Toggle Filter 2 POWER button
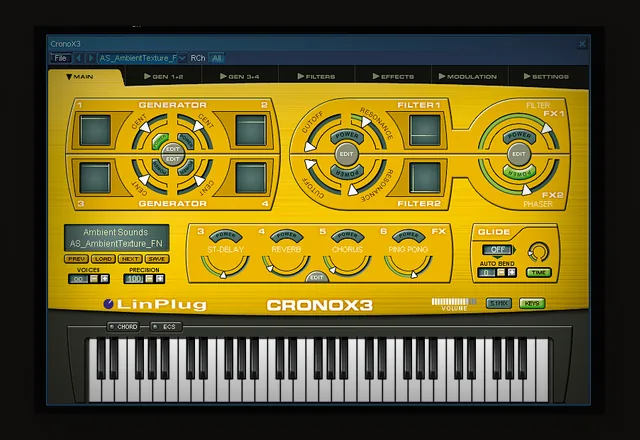The height and width of the screenshot is (440, 640). [x=347, y=171]
